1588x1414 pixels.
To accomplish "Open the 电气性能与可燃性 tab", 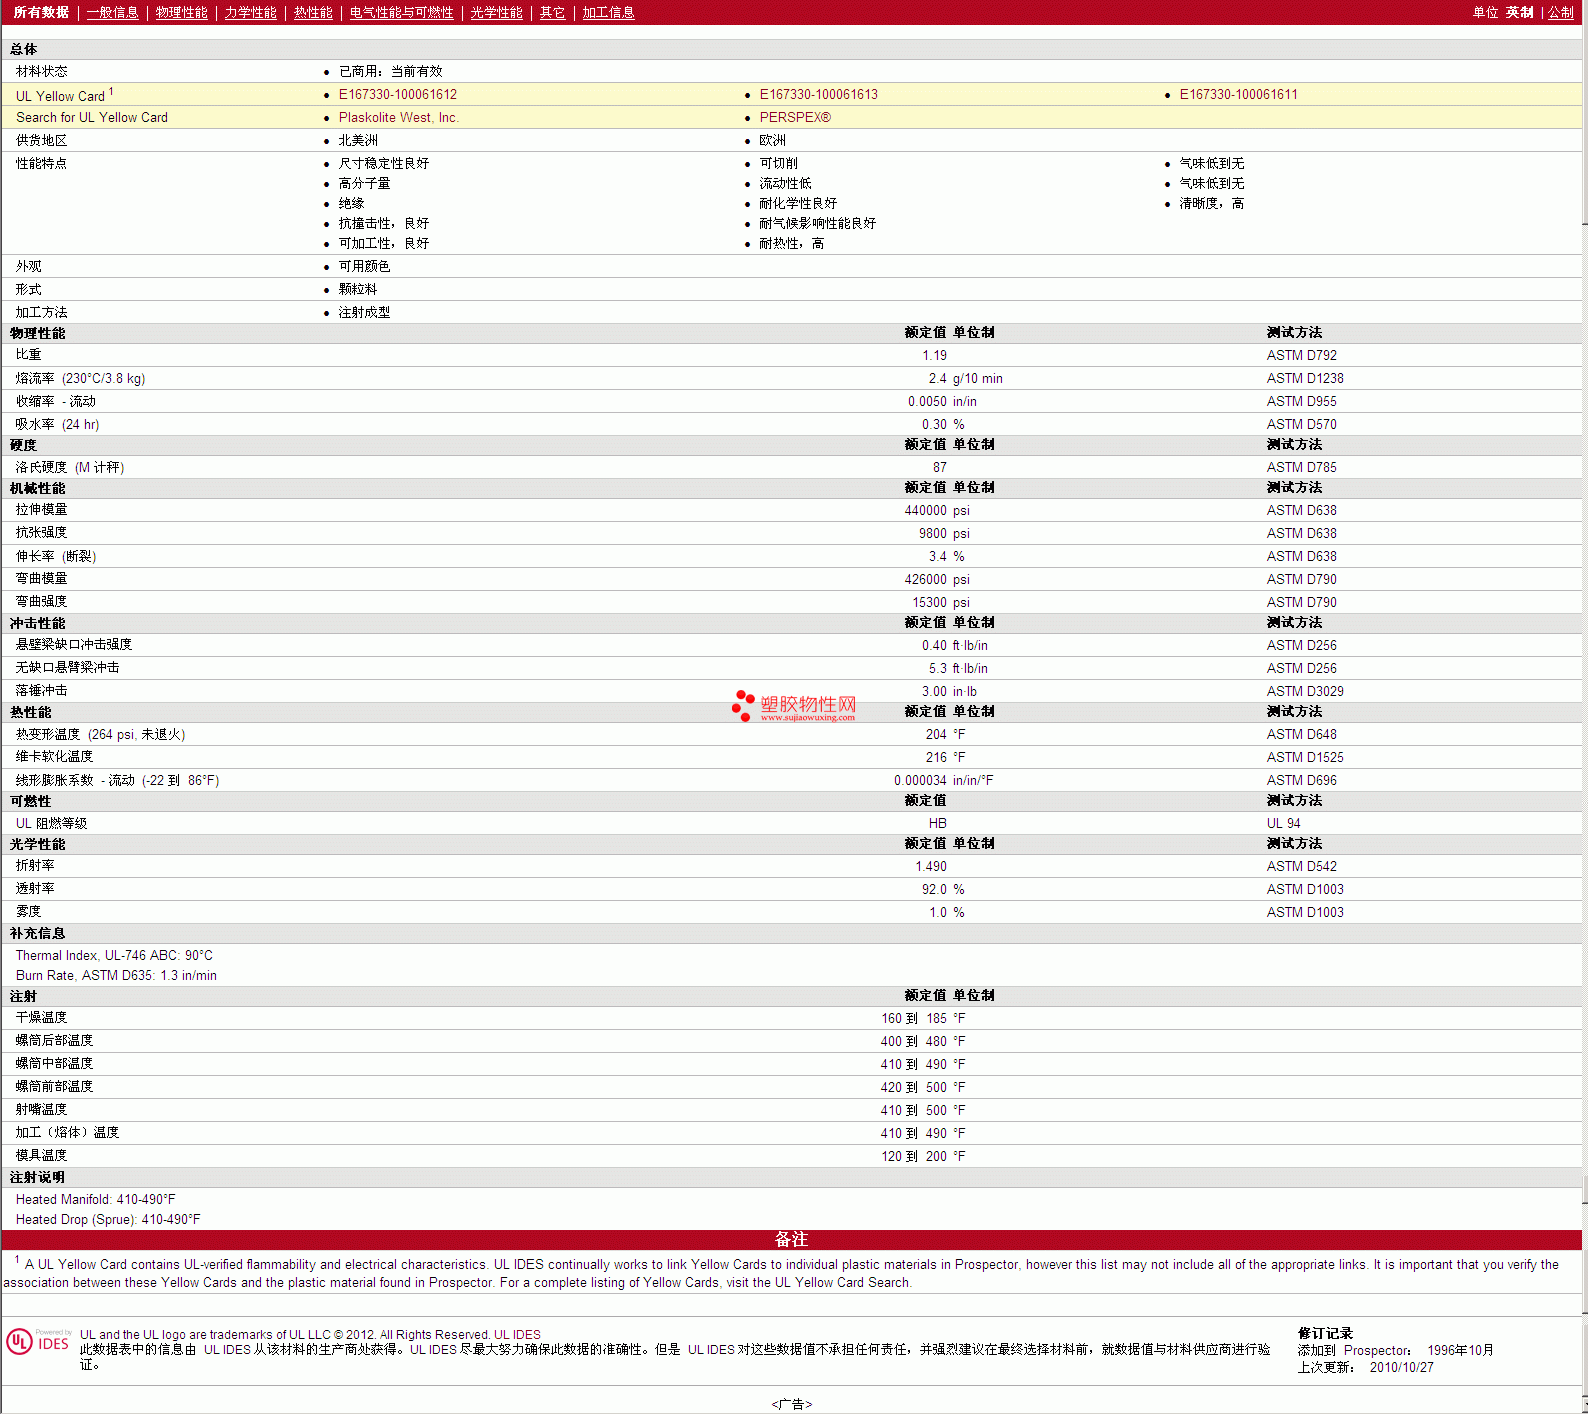I will click(x=401, y=13).
